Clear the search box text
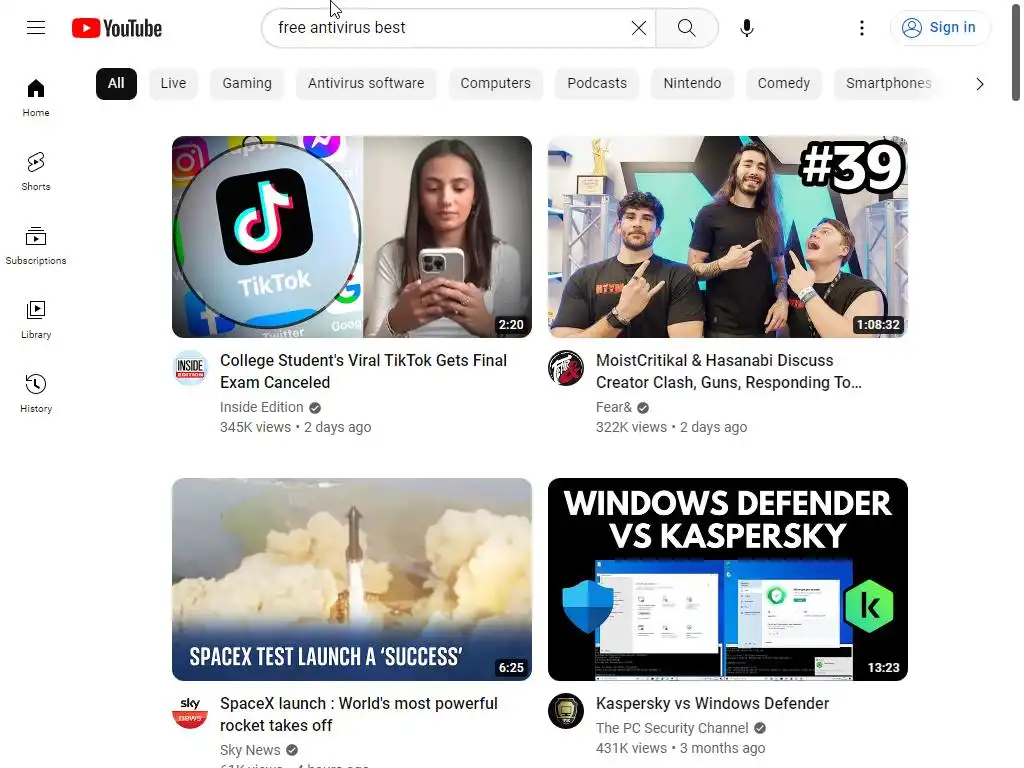 pyautogui.click(x=639, y=27)
